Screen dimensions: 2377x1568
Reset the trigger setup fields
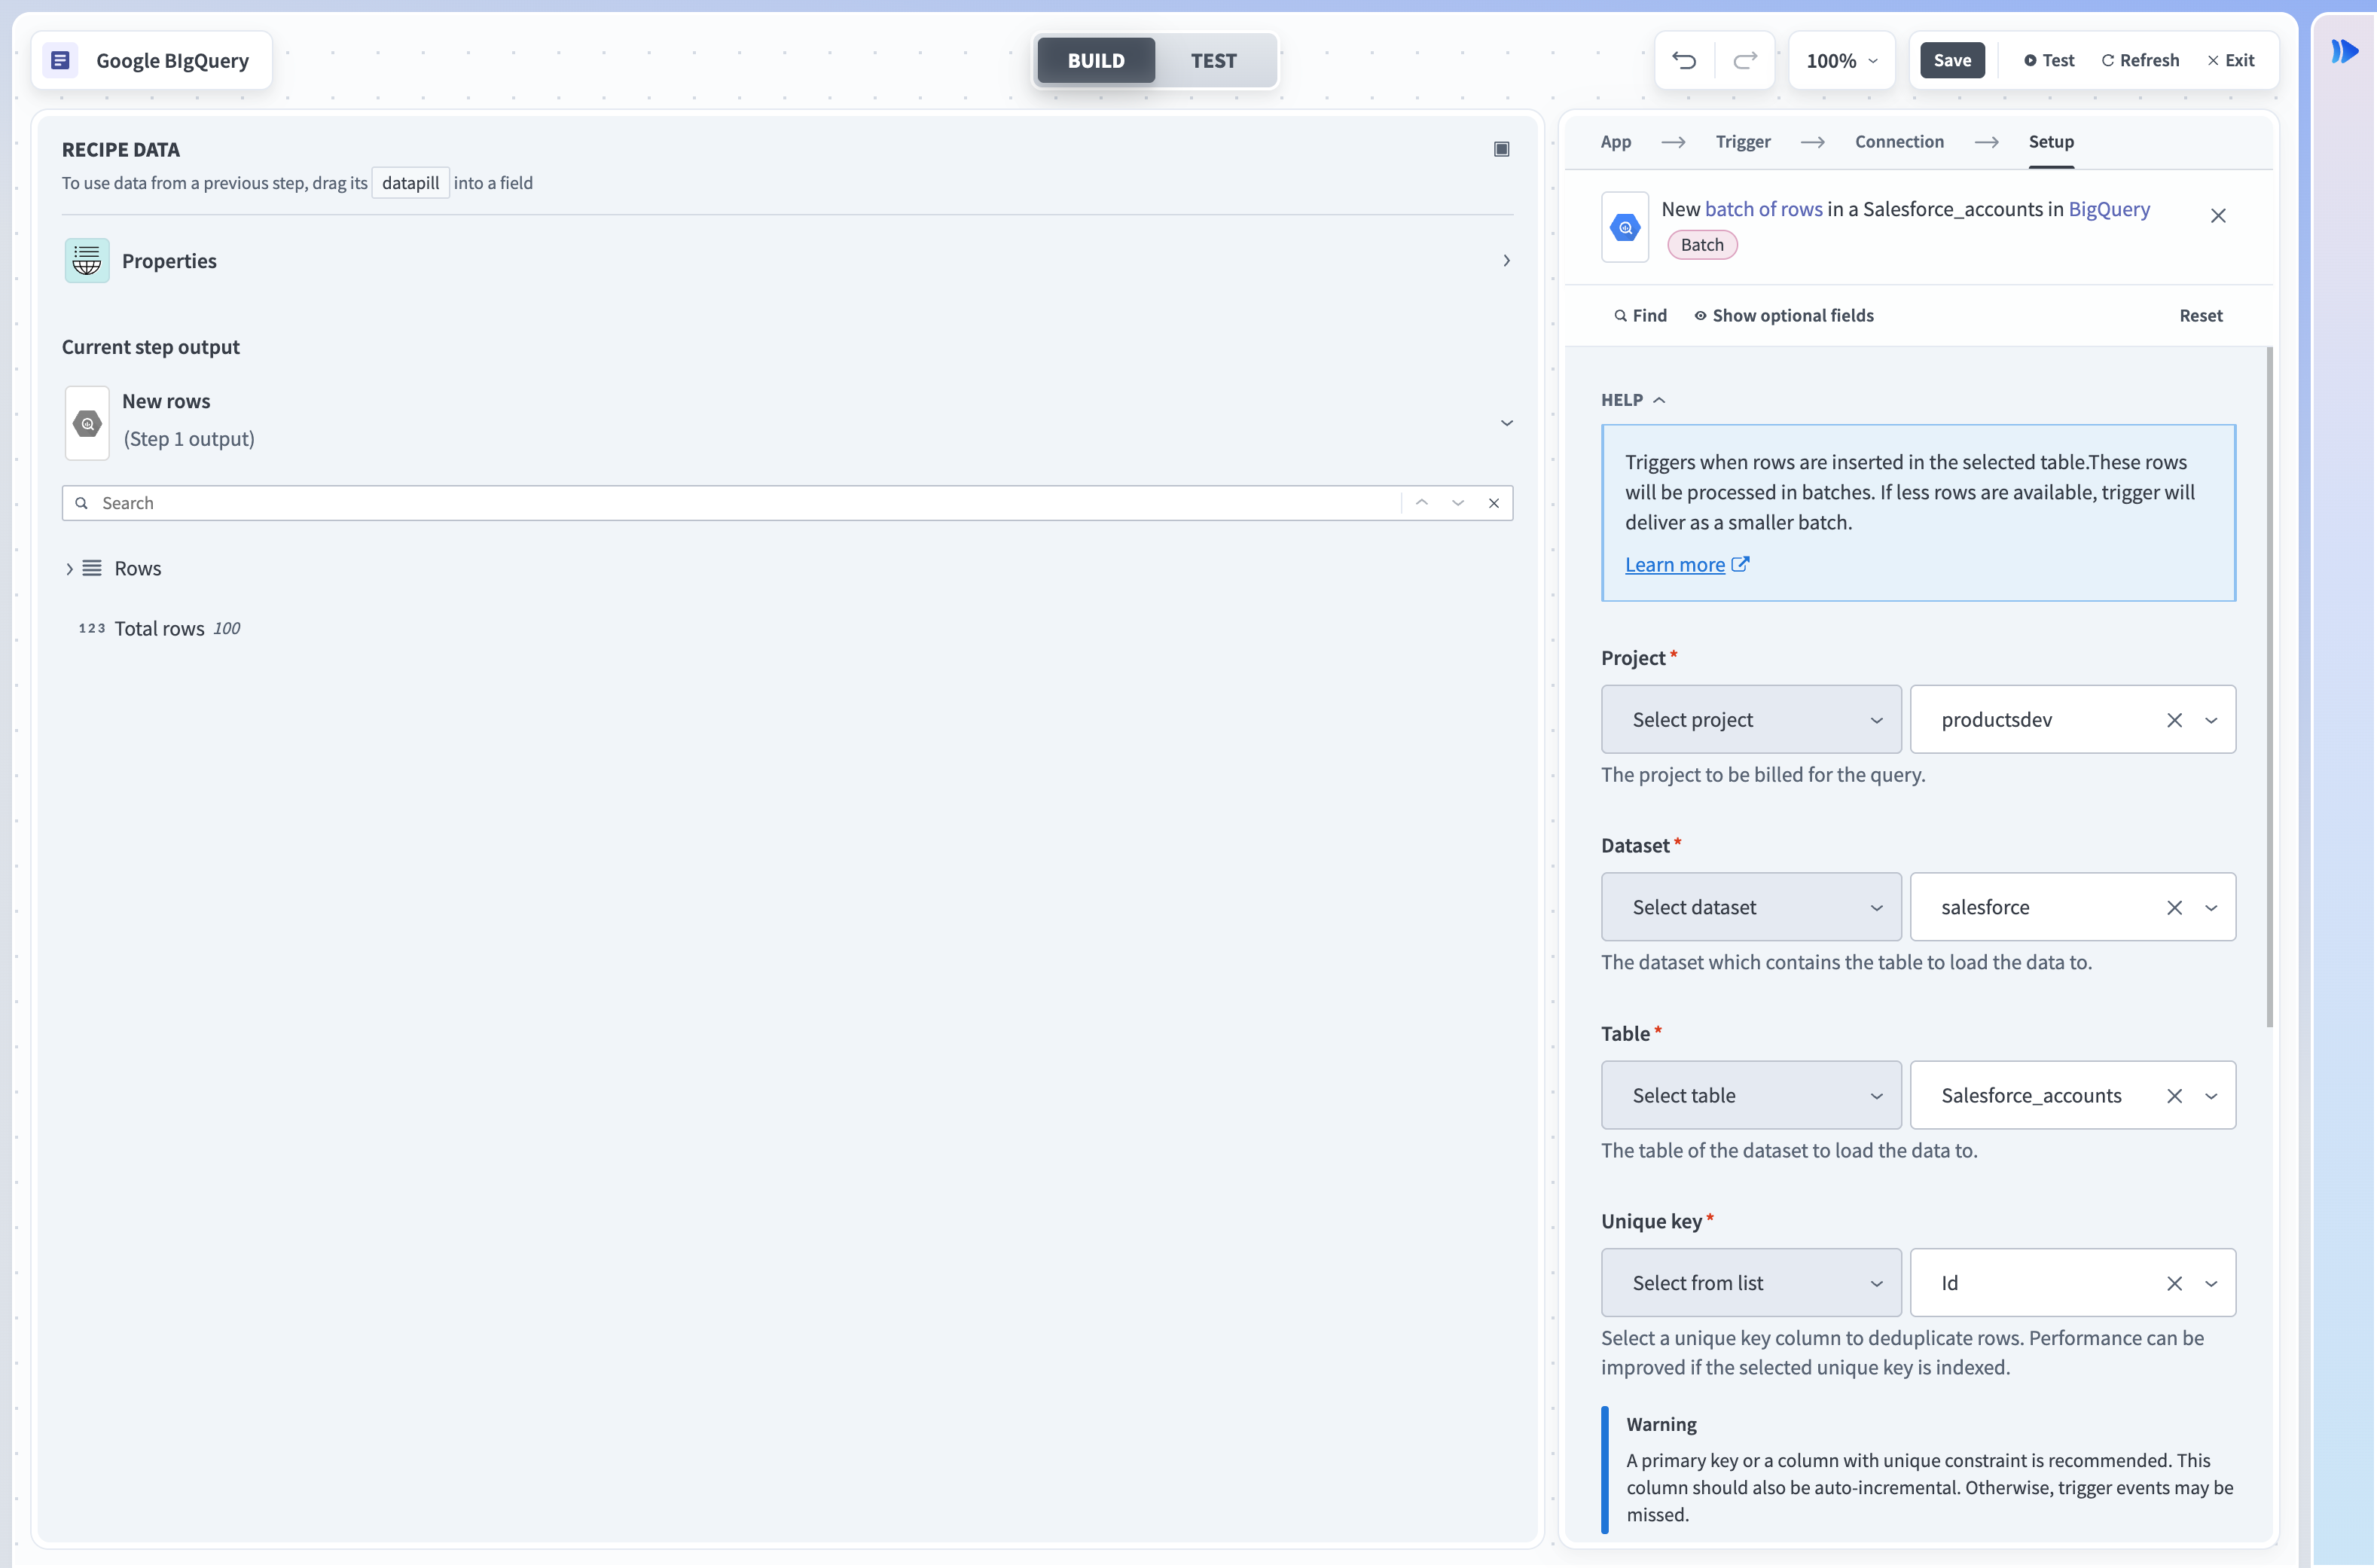pyautogui.click(x=2200, y=316)
